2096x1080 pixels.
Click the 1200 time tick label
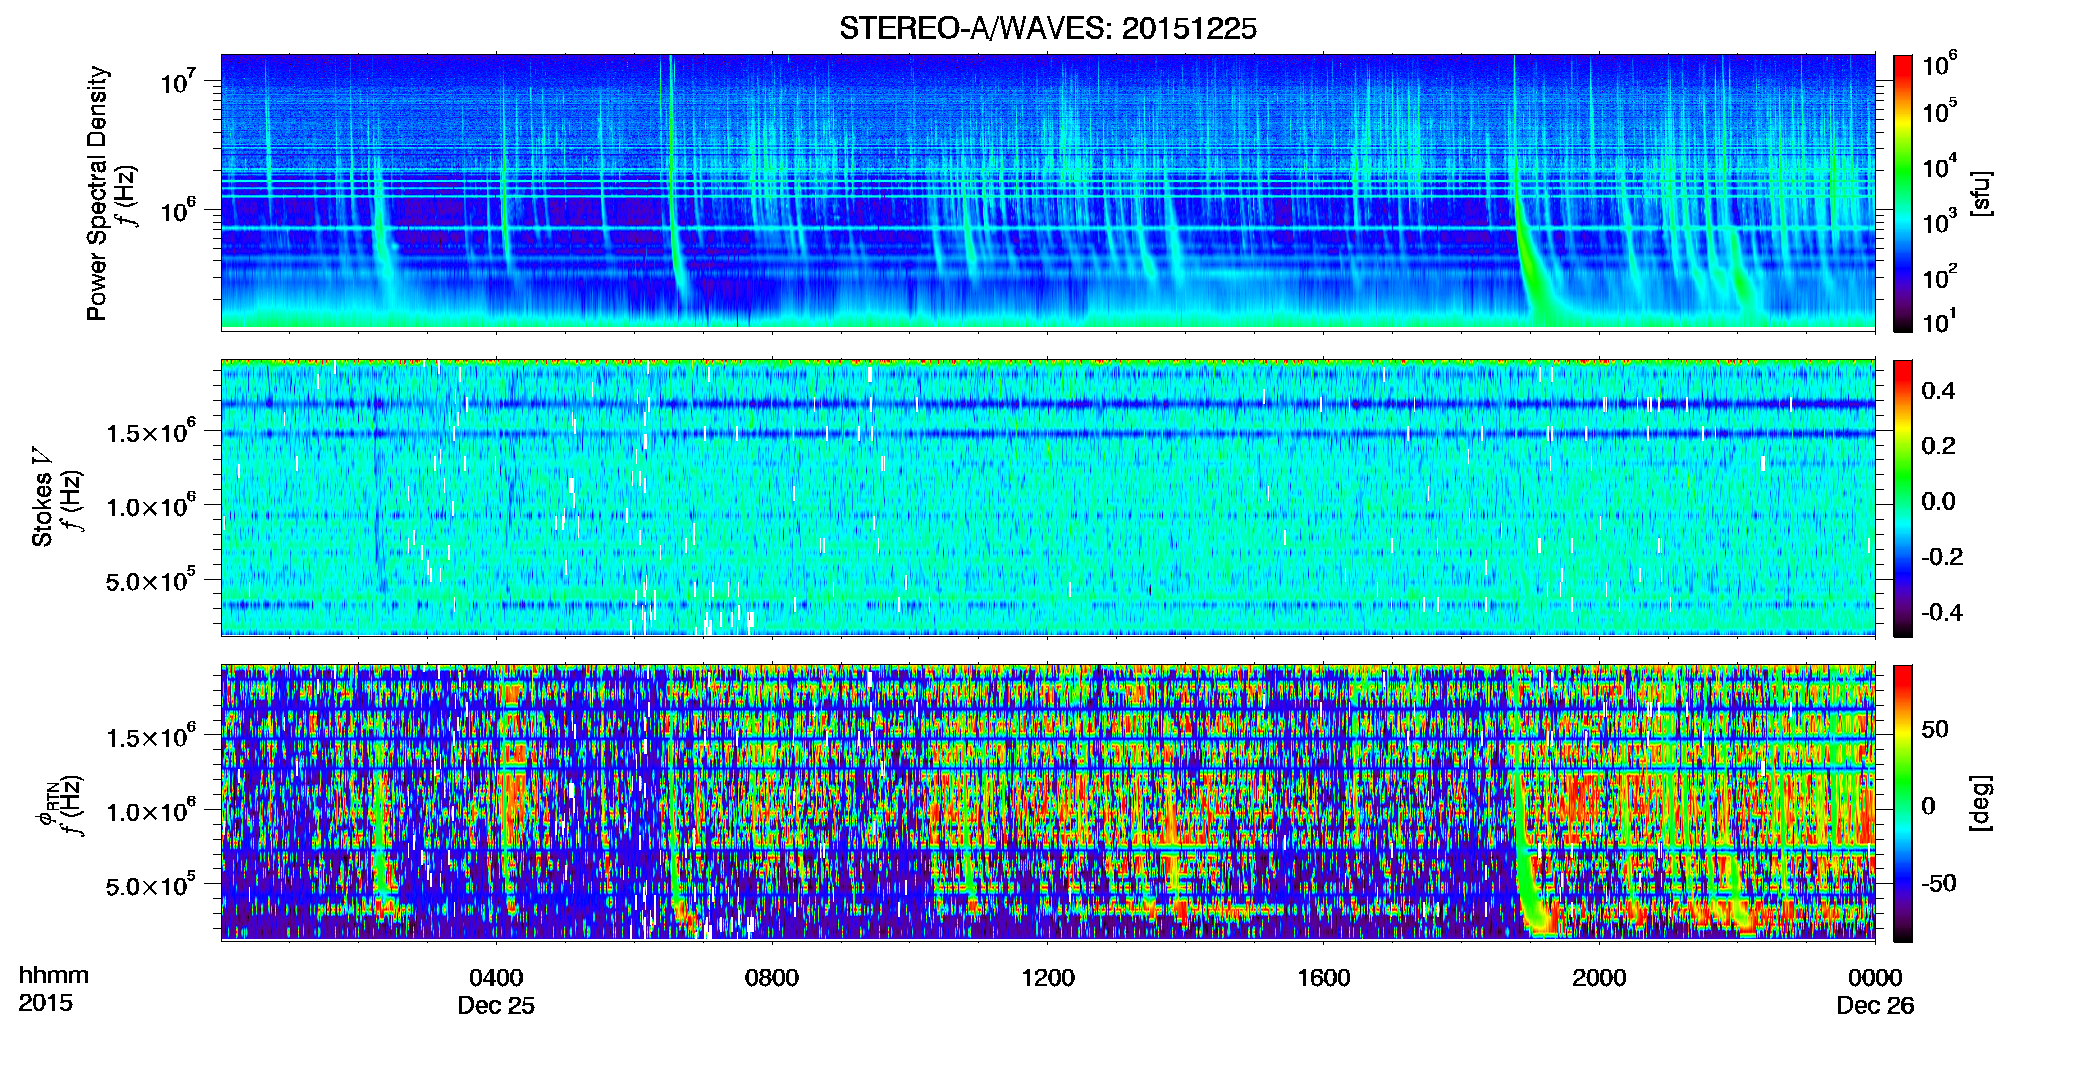pyautogui.click(x=1048, y=978)
